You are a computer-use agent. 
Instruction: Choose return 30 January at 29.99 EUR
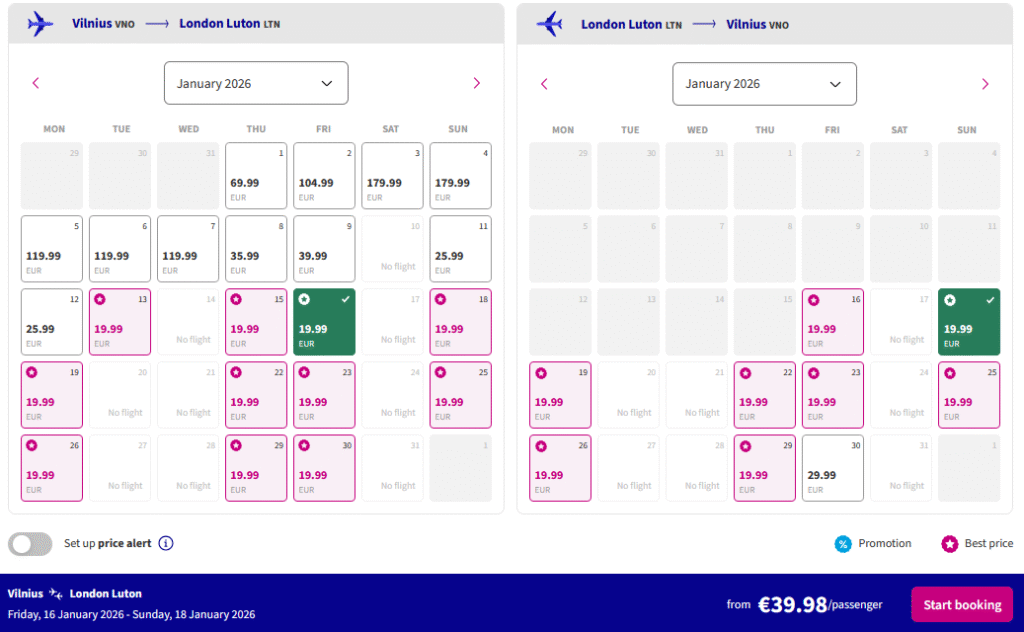[832, 468]
